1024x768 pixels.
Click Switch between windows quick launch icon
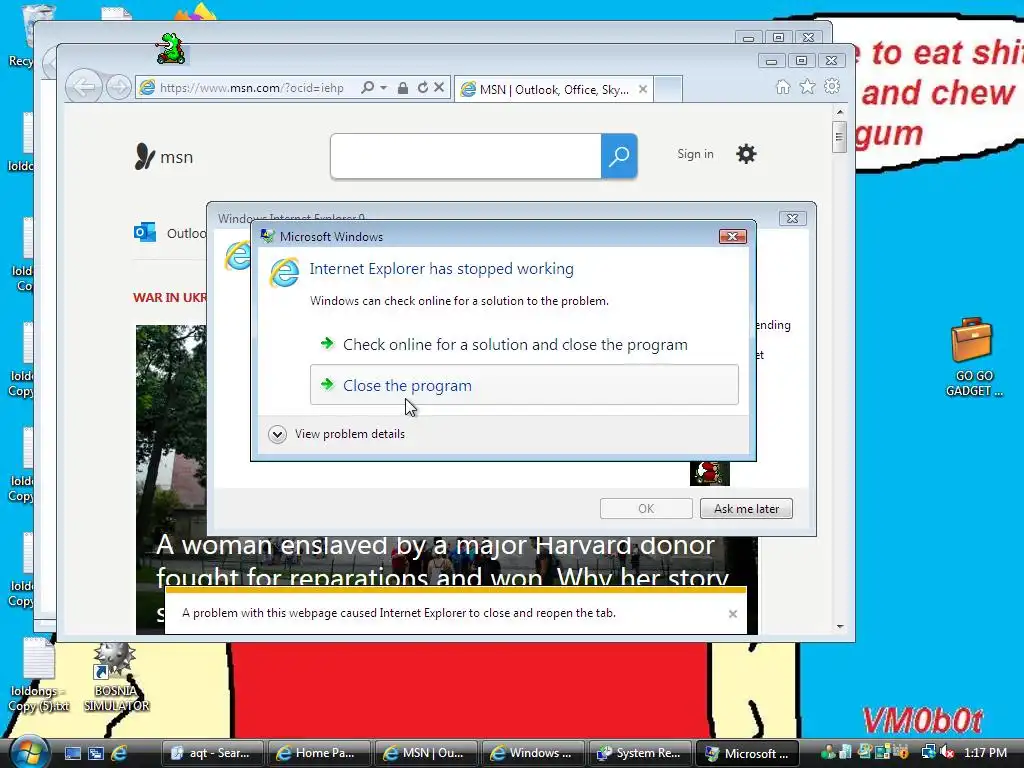coord(96,753)
